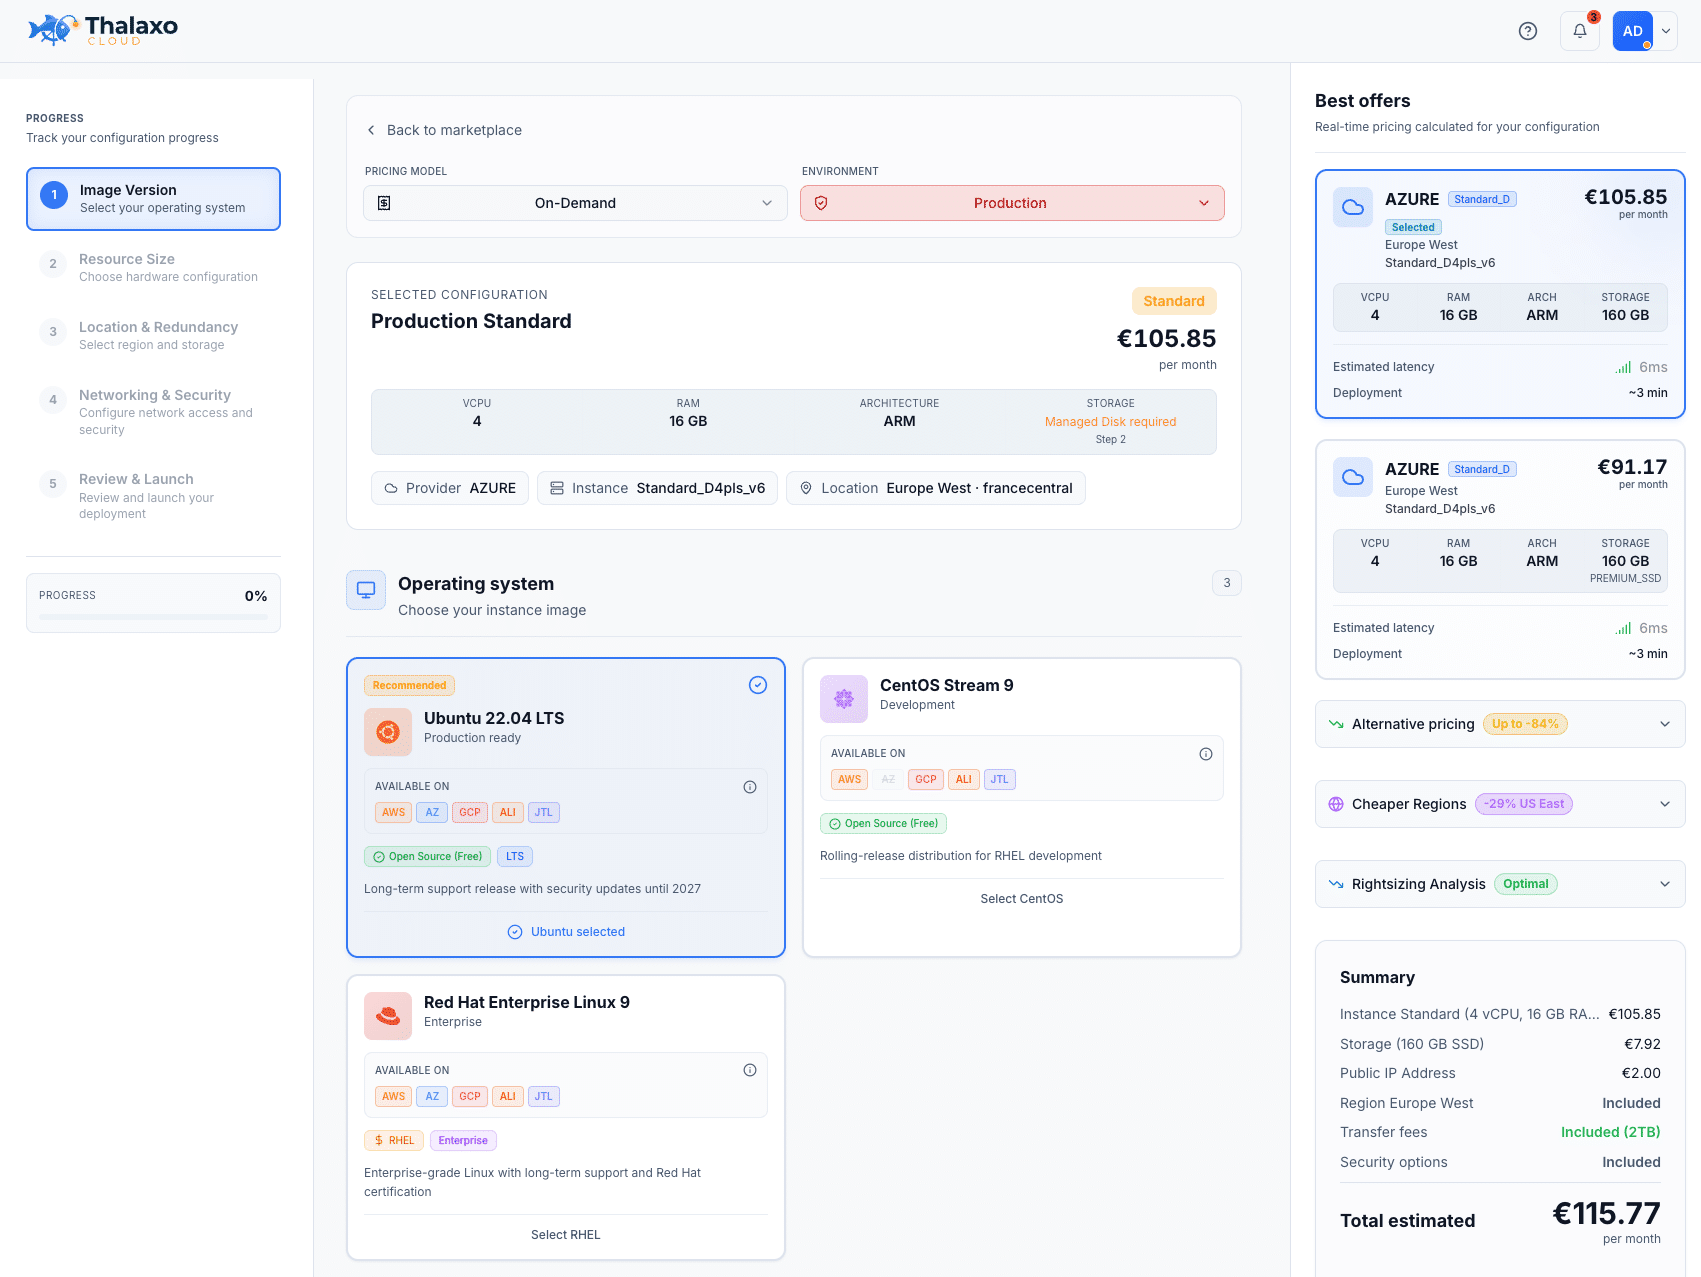Viewport: 1701px width, 1277px height.
Task: Click the RHEL paid license tag
Action: click(394, 1140)
